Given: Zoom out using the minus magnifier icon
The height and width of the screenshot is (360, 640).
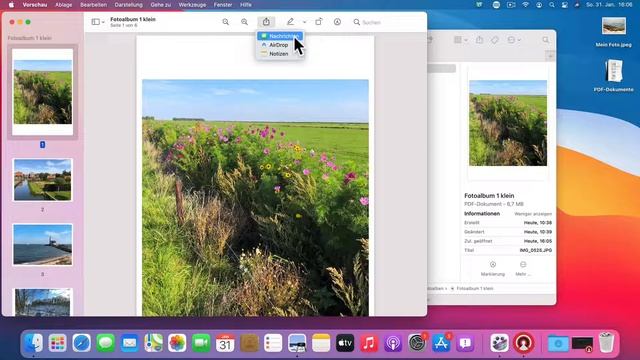Looking at the screenshot, I should point(225,22).
